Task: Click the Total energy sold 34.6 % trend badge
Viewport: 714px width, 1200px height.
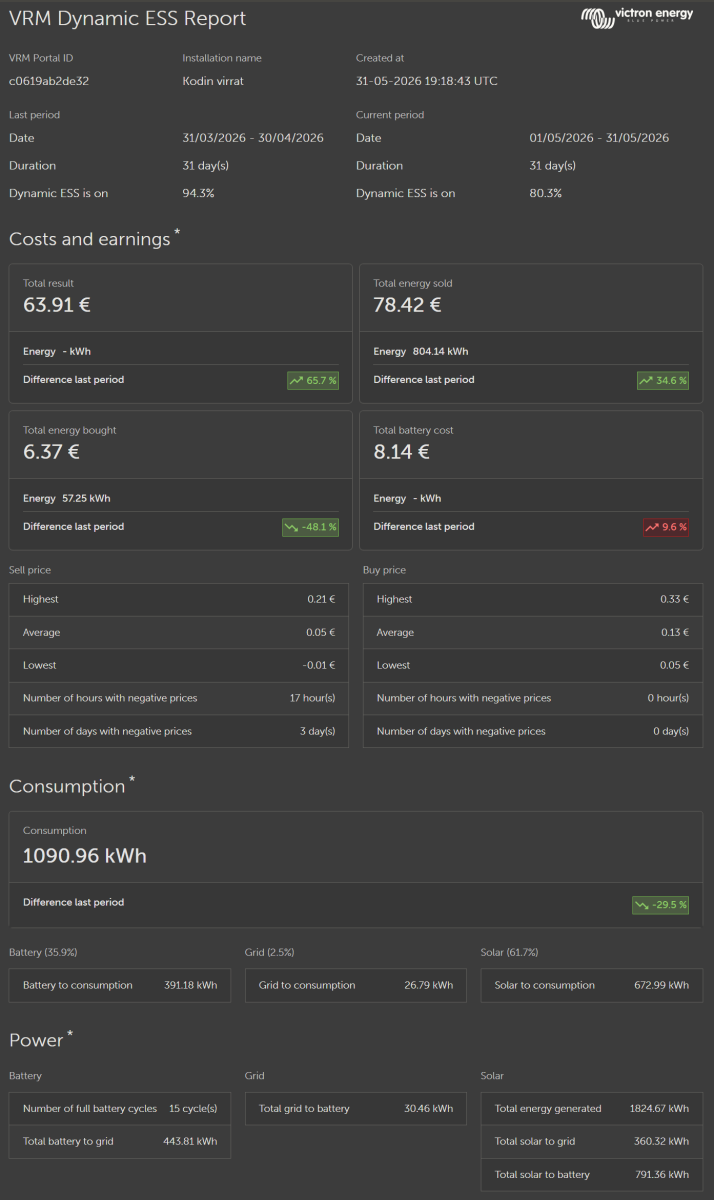Action: tap(663, 380)
